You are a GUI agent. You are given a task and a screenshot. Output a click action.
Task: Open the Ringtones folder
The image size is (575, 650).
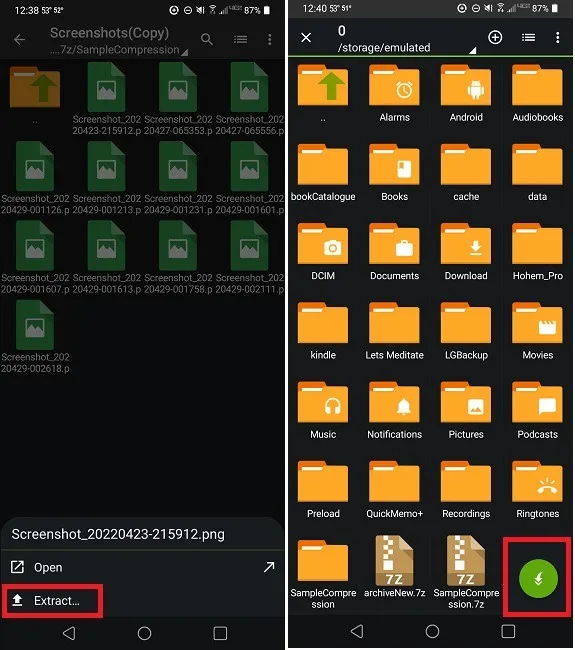pyautogui.click(x=538, y=490)
